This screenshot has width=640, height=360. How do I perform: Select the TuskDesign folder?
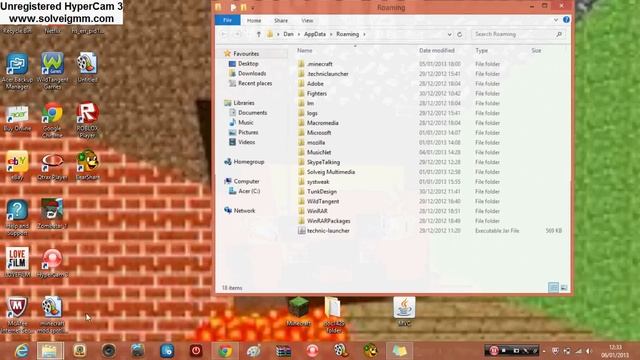pyautogui.click(x=322, y=191)
